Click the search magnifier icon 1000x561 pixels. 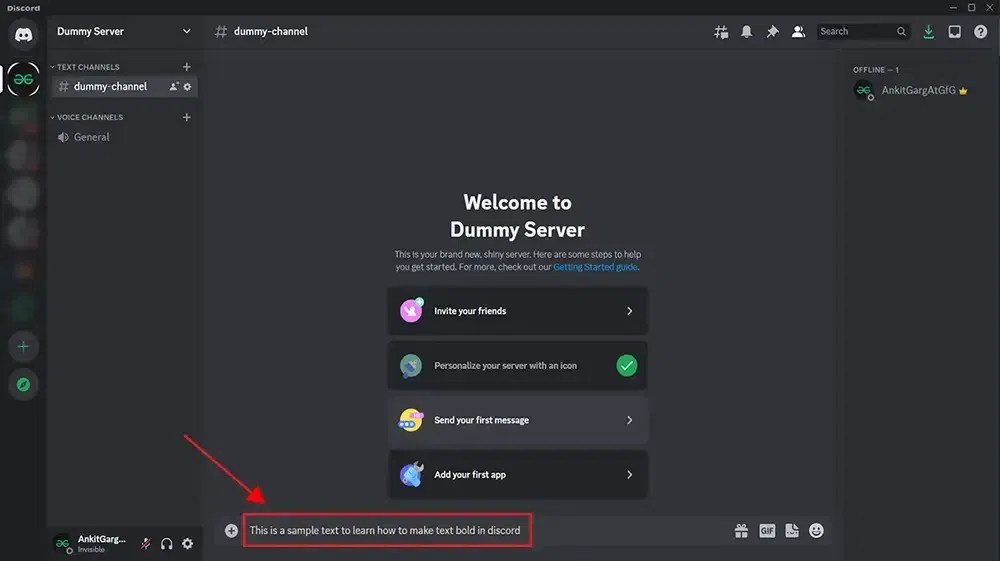[901, 31]
